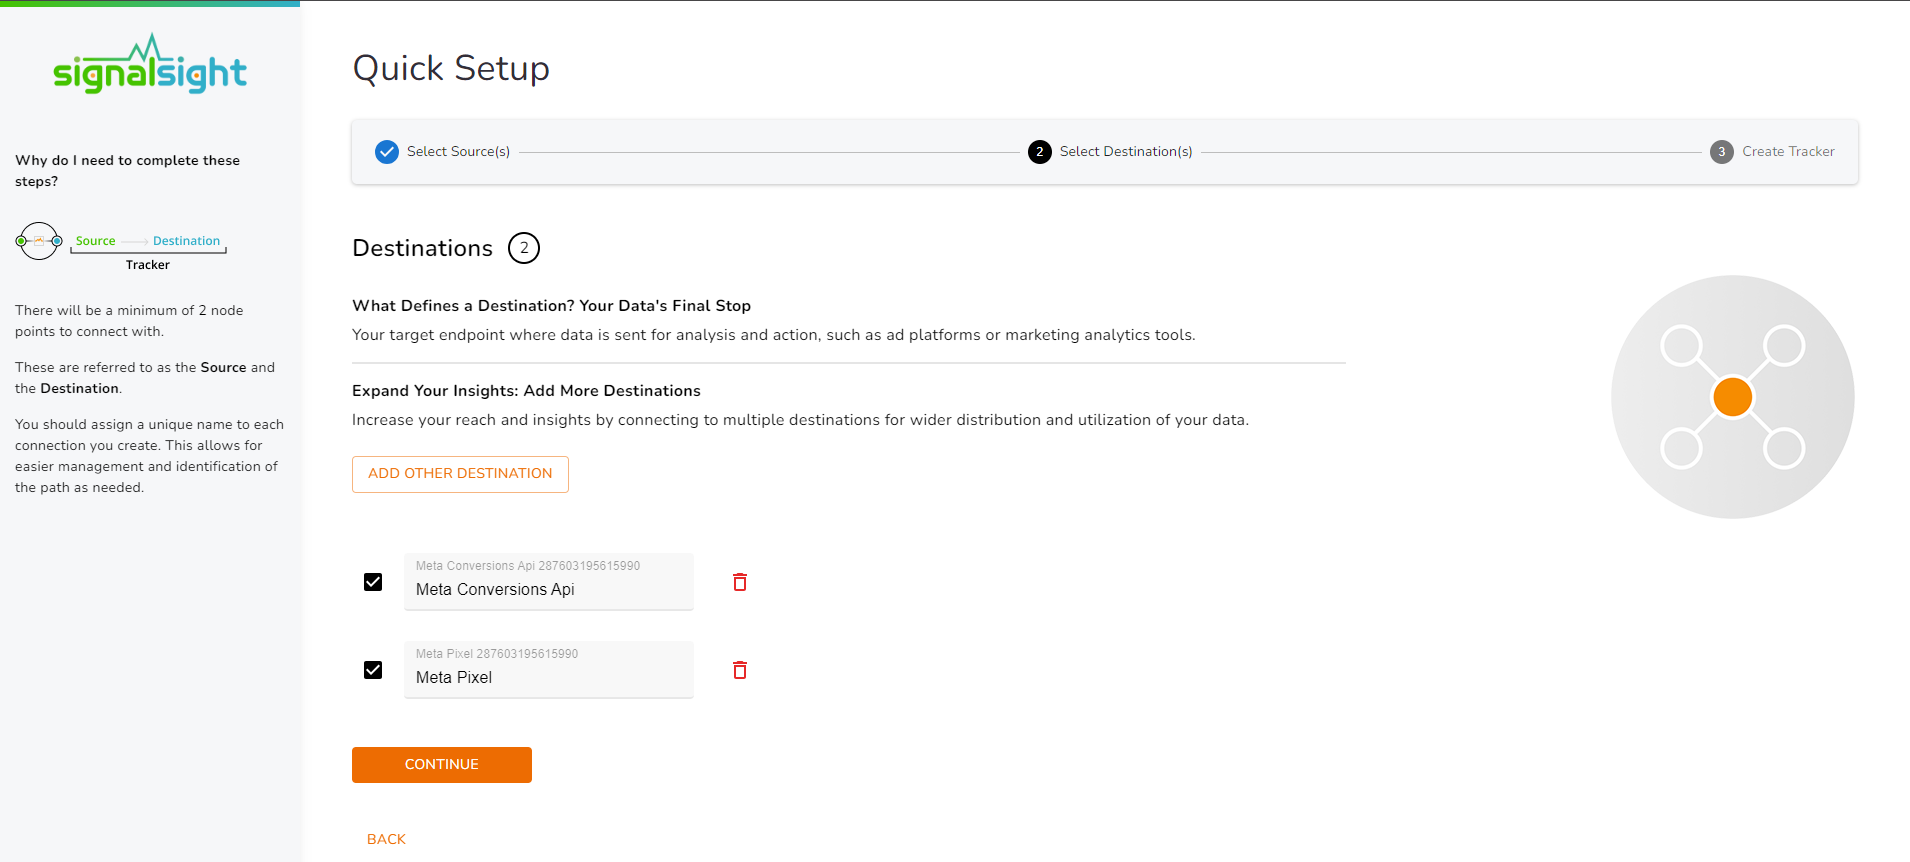1910x862 pixels.
Task: Click the circled 2 beside Destinations heading
Action: pos(524,248)
